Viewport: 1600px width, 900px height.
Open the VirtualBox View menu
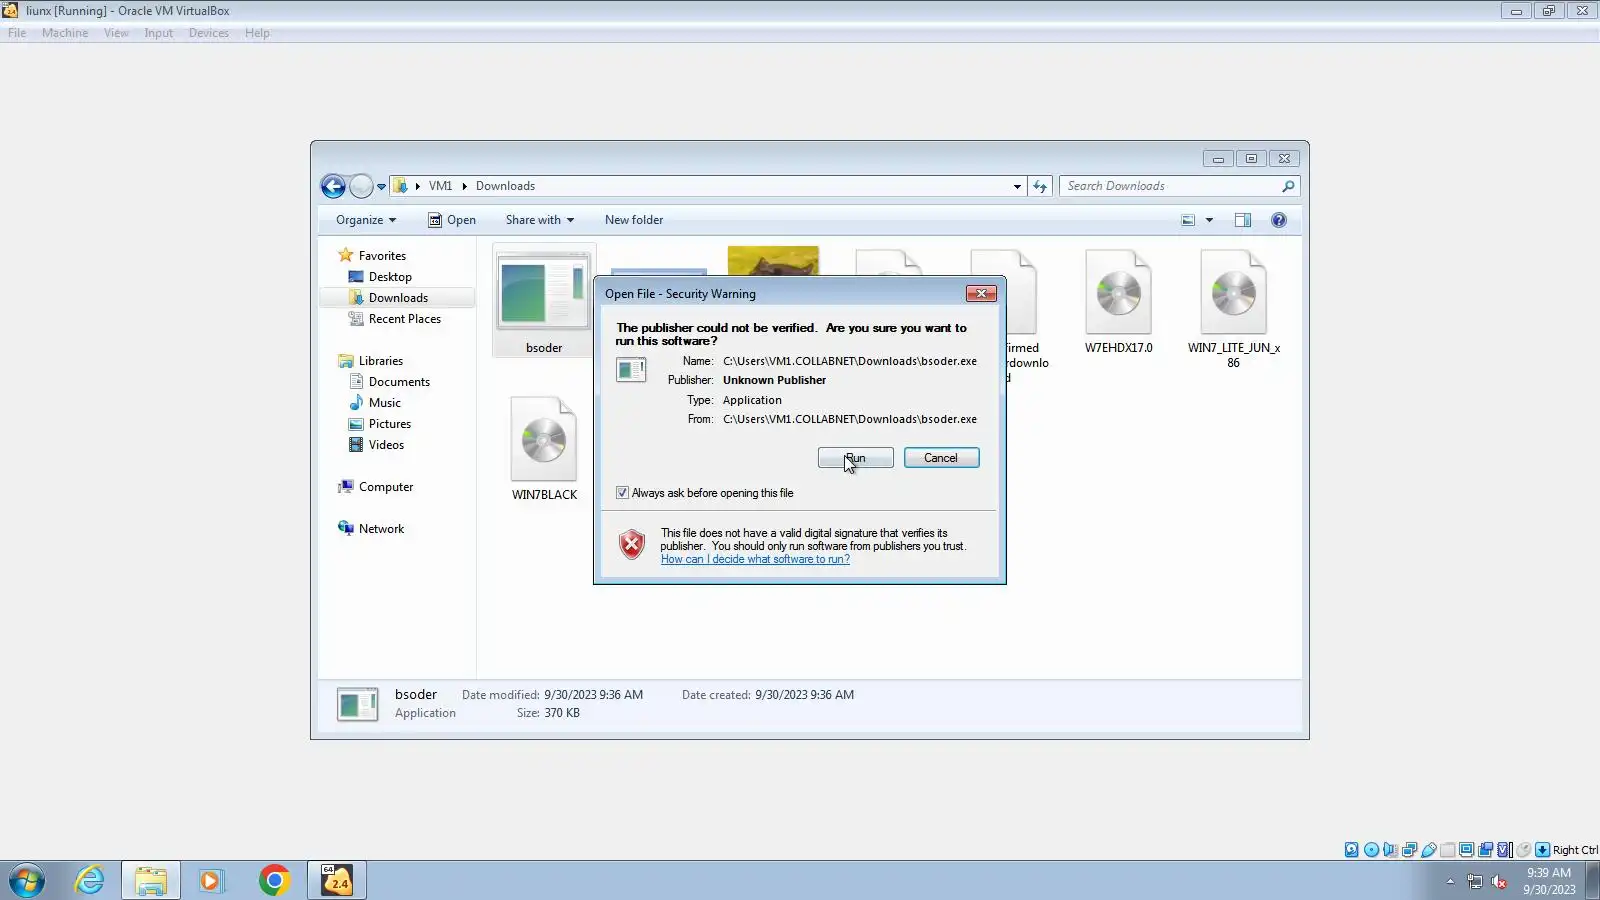click(x=116, y=33)
